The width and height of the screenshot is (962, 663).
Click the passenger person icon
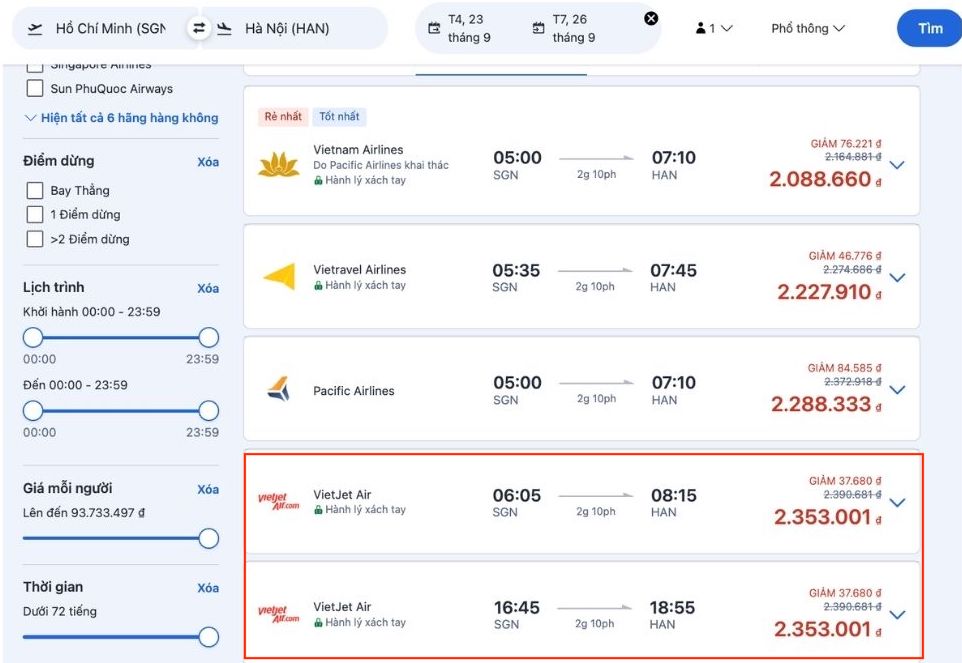(x=700, y=28)
